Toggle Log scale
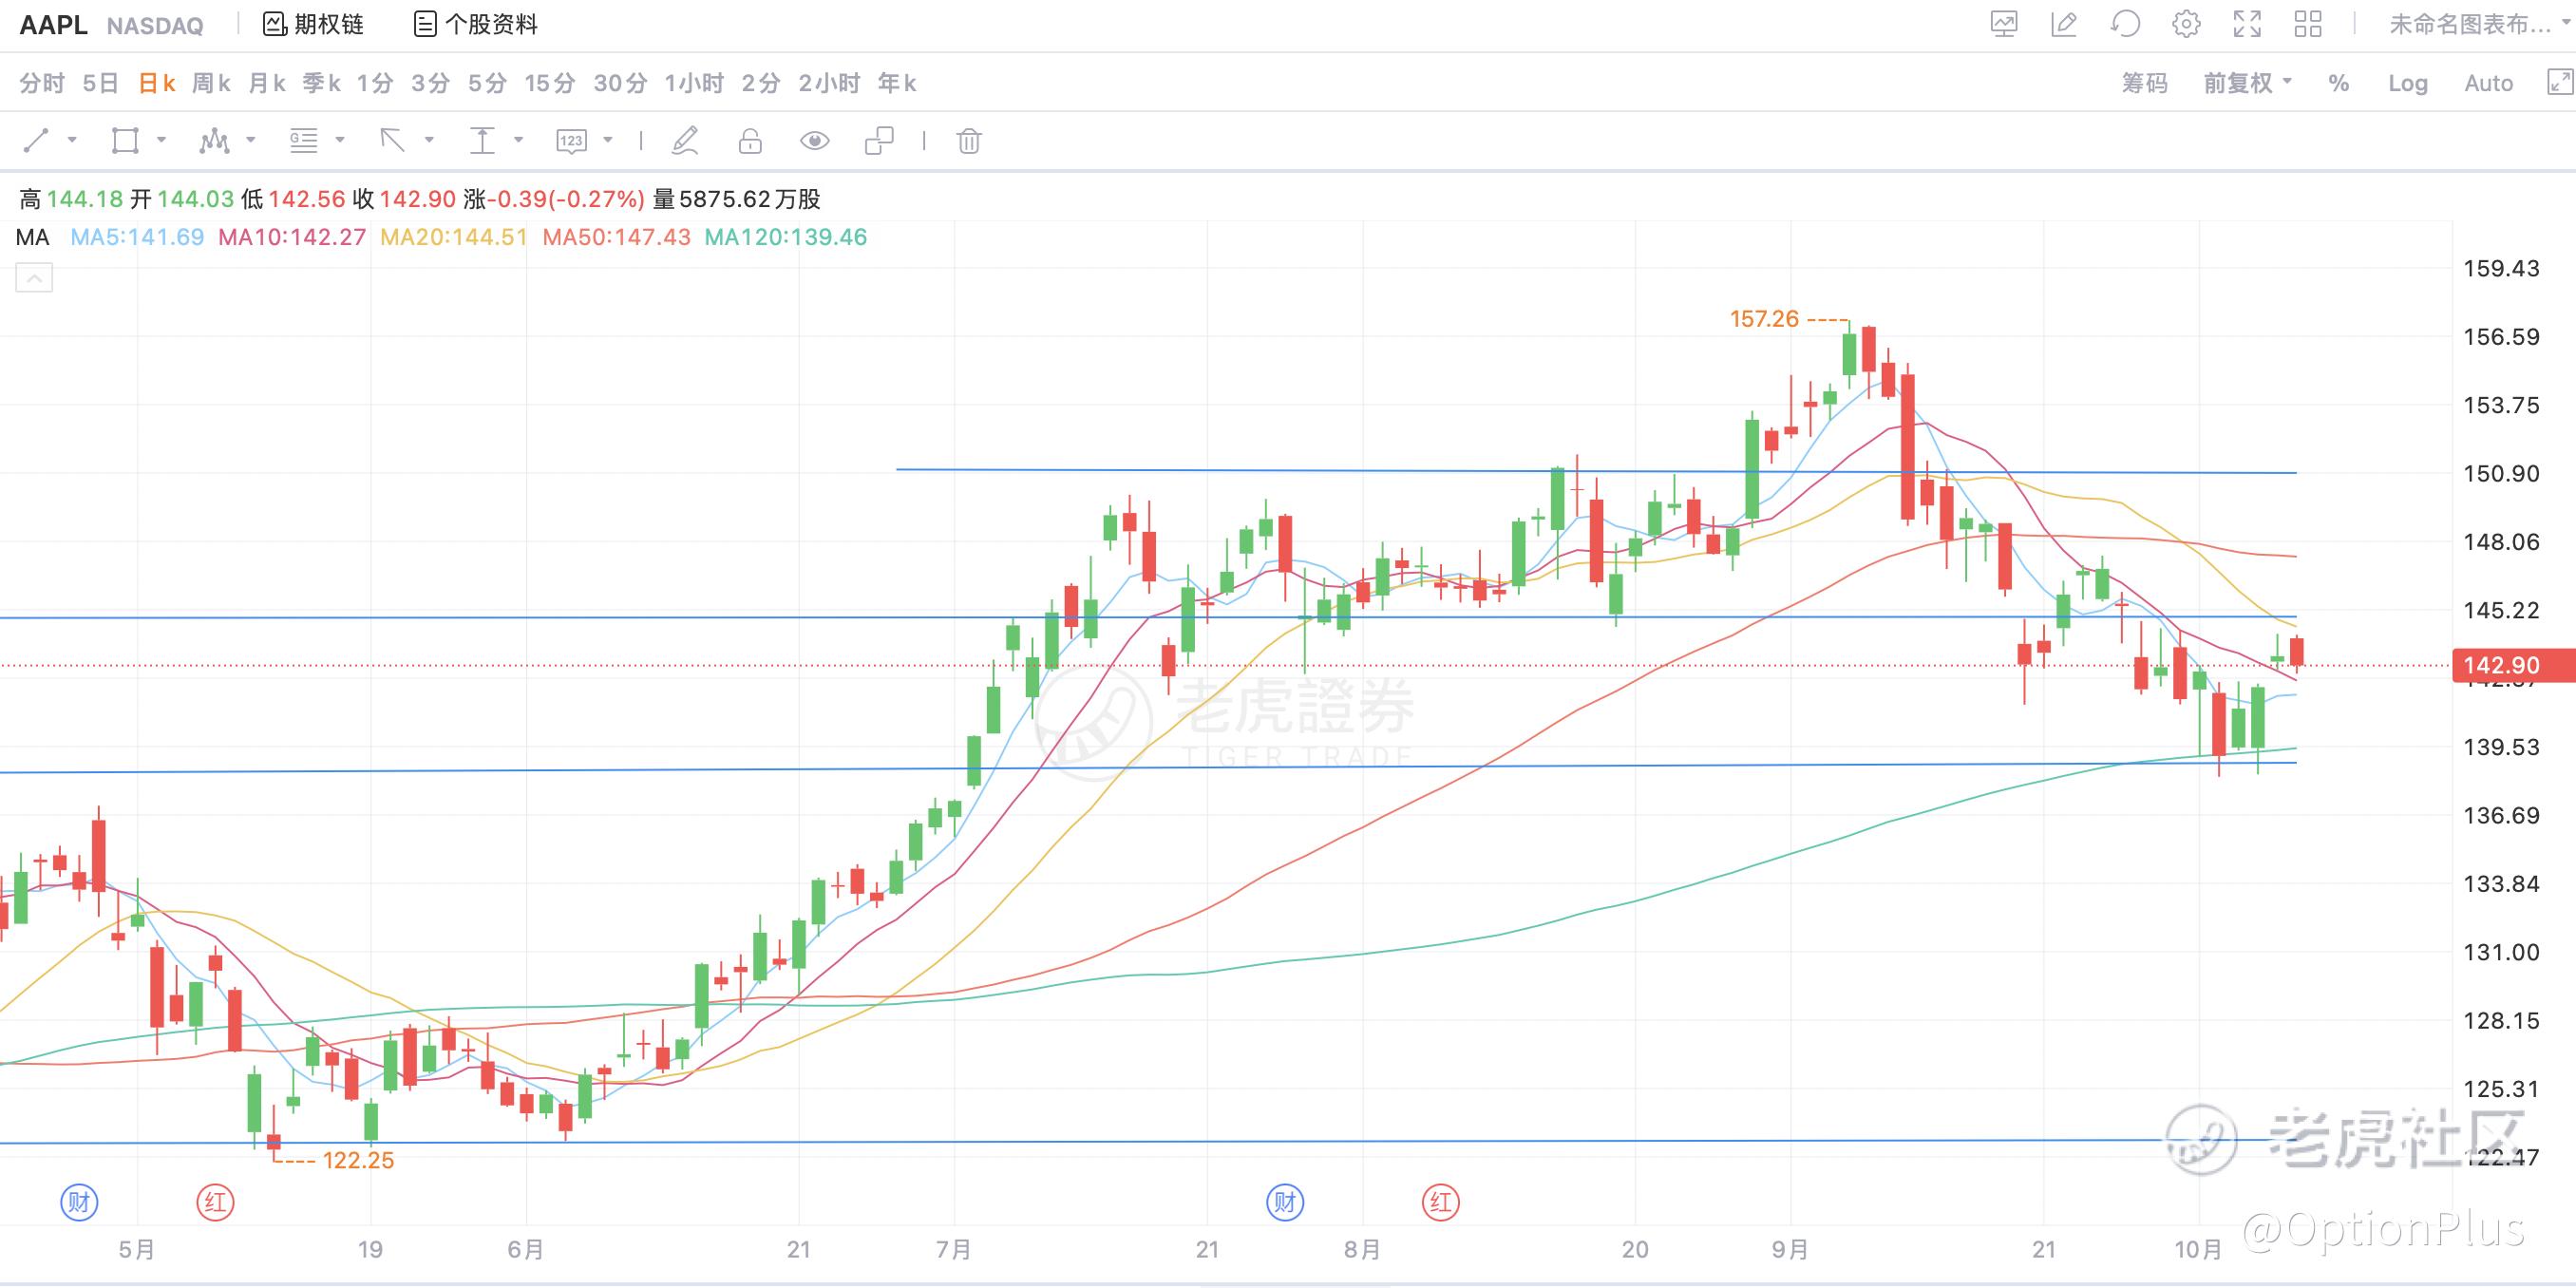2576x1288 pixels. tap(2408, 83)
